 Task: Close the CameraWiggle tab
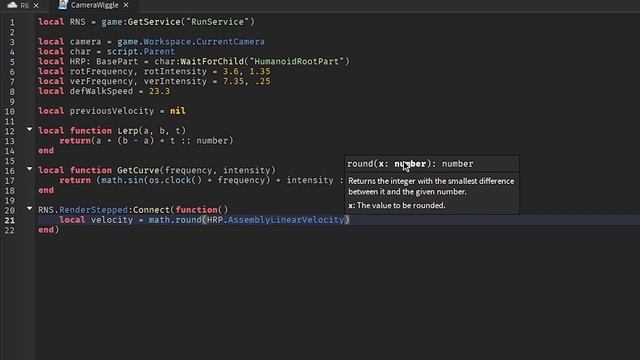coord(126,5)
